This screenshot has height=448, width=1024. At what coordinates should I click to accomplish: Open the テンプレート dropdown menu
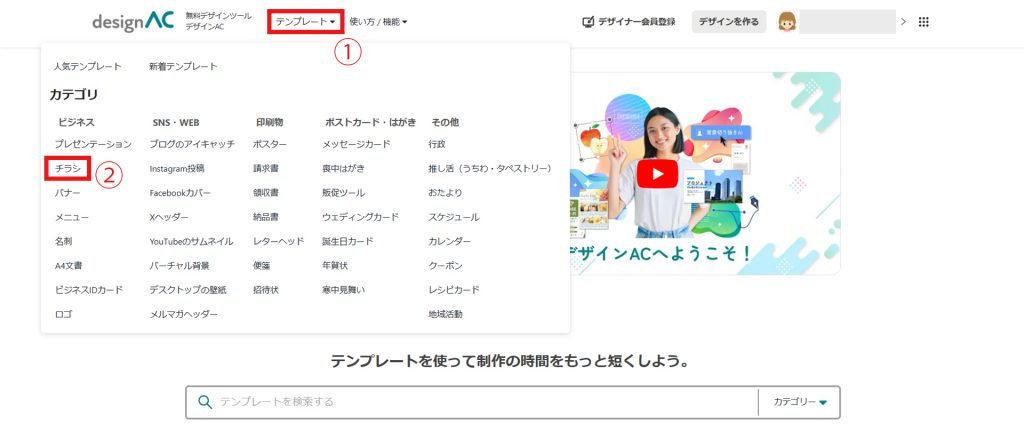pos(305,21)
